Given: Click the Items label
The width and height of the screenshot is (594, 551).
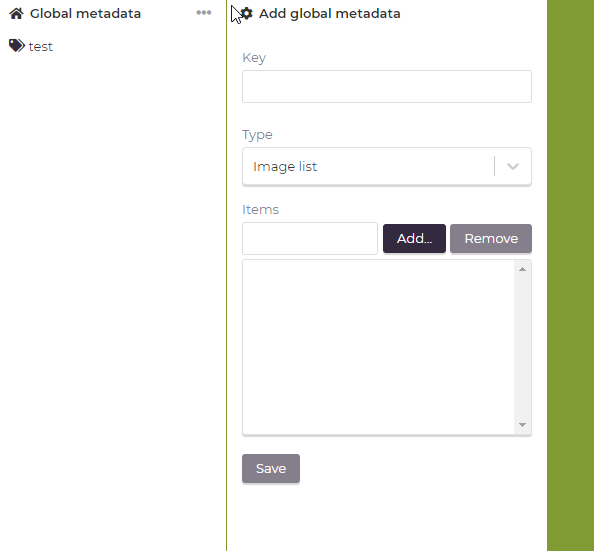Looking at the screenshot, I should point(261,210).
